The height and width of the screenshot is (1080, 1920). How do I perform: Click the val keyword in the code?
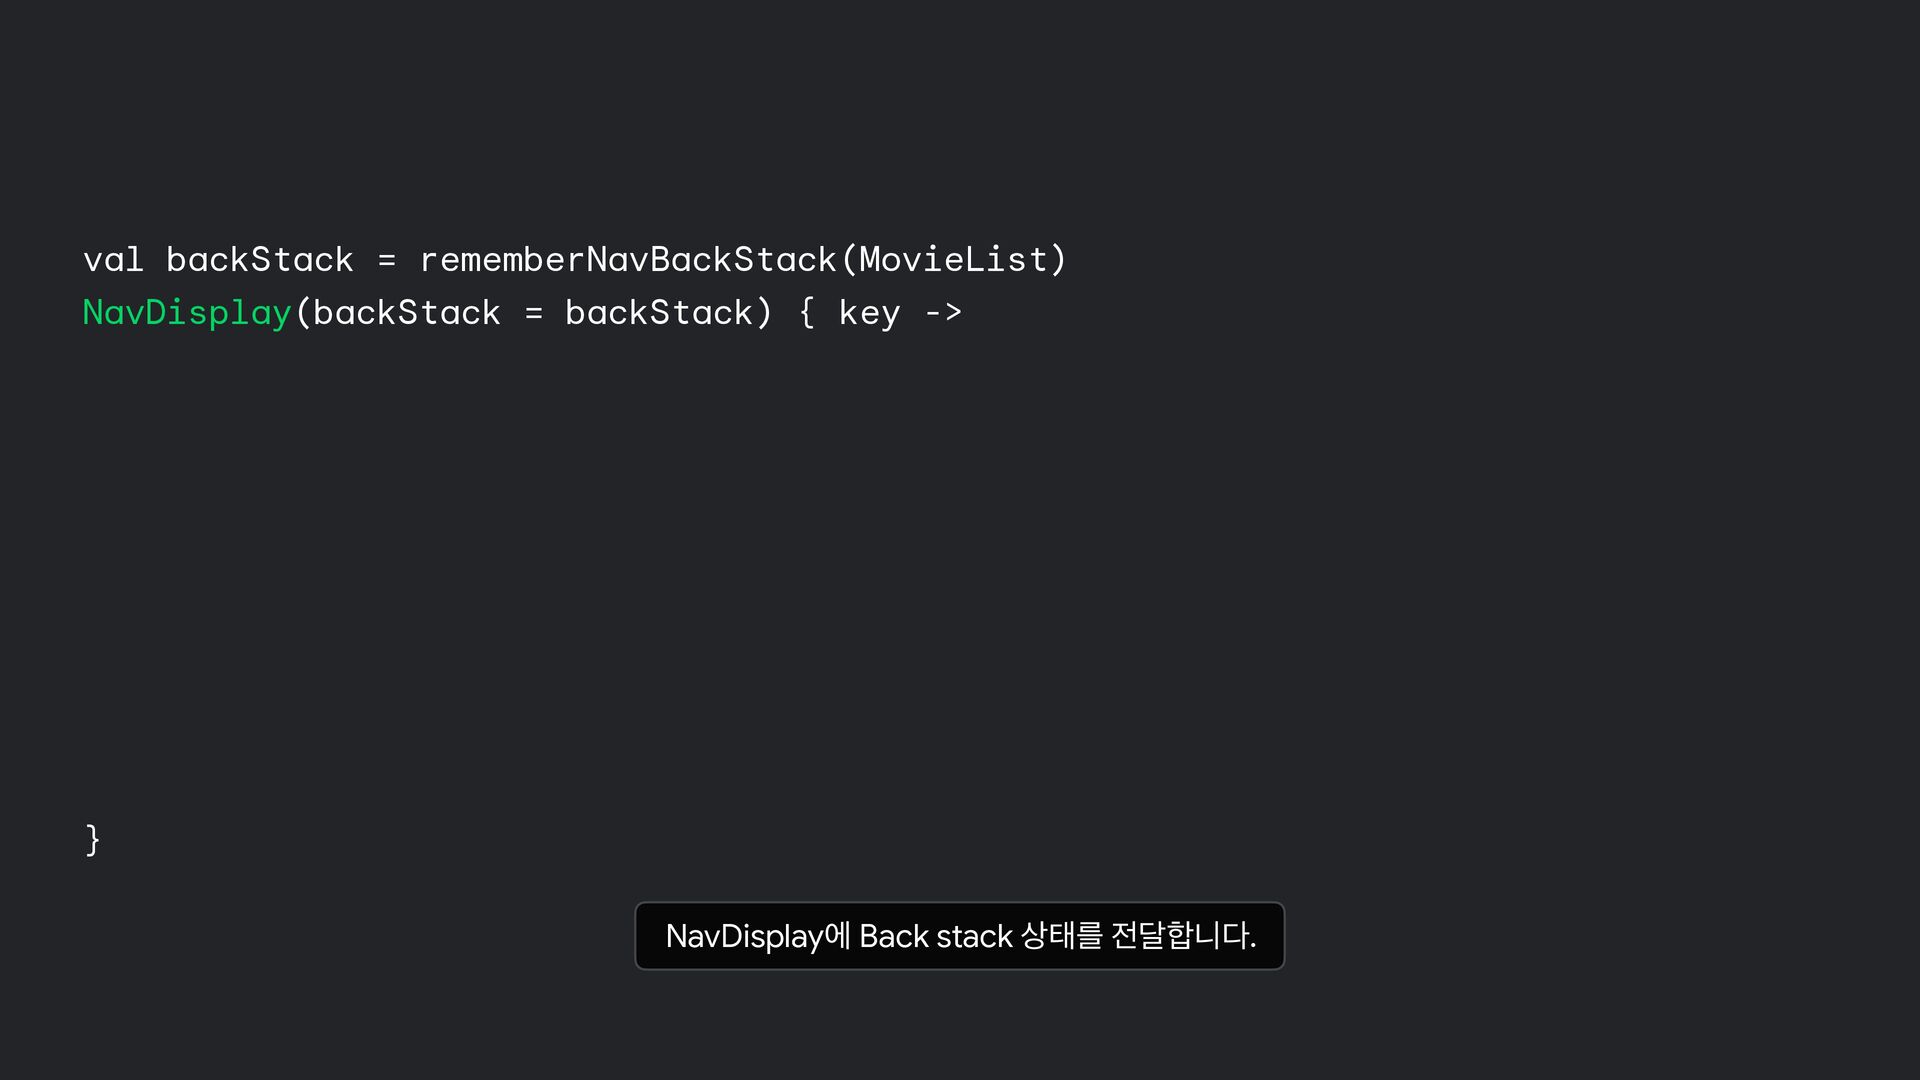113,260
